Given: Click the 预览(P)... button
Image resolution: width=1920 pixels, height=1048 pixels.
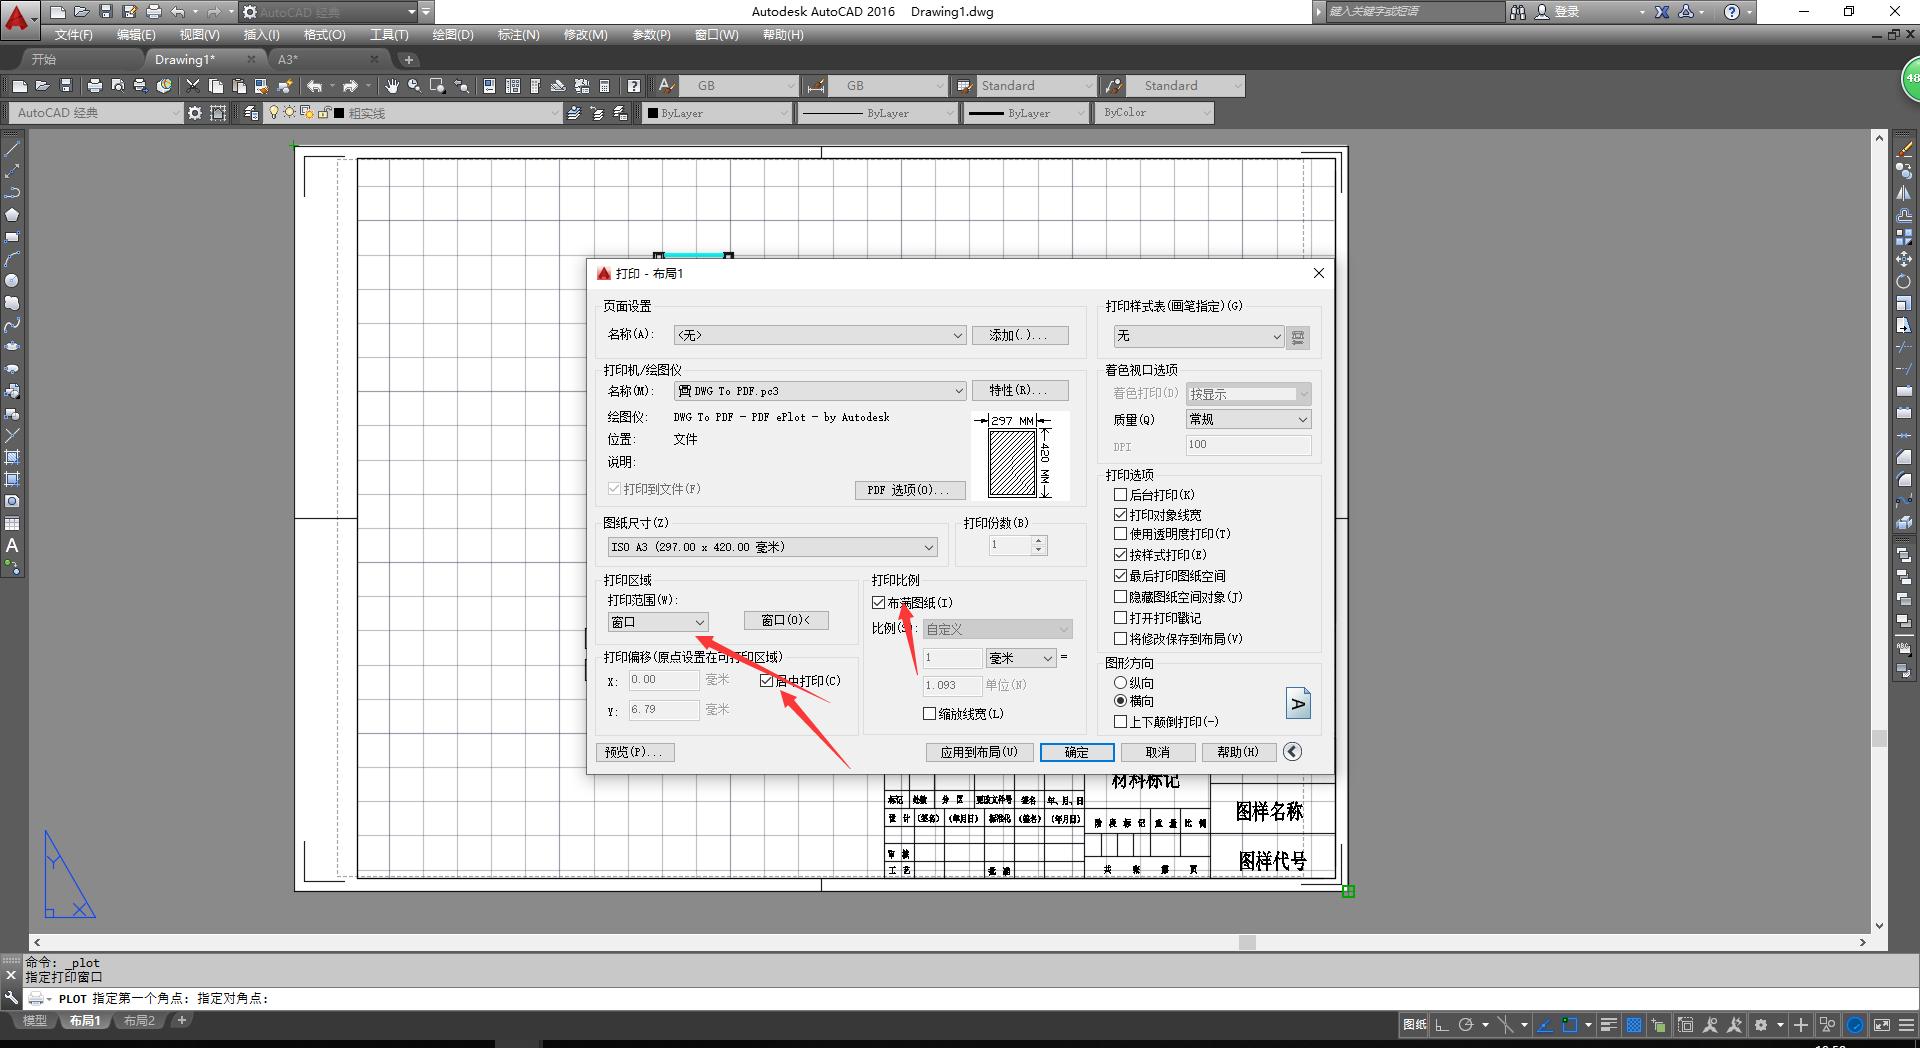Looking at the screenshot, I should click(634, 752).
